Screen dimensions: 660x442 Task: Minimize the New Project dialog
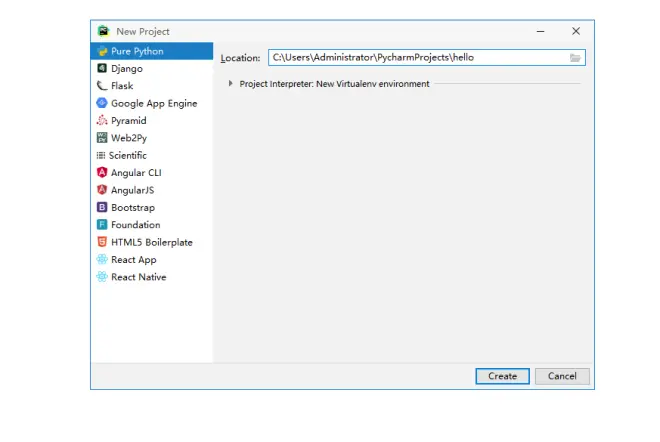[x=540, y=31]
